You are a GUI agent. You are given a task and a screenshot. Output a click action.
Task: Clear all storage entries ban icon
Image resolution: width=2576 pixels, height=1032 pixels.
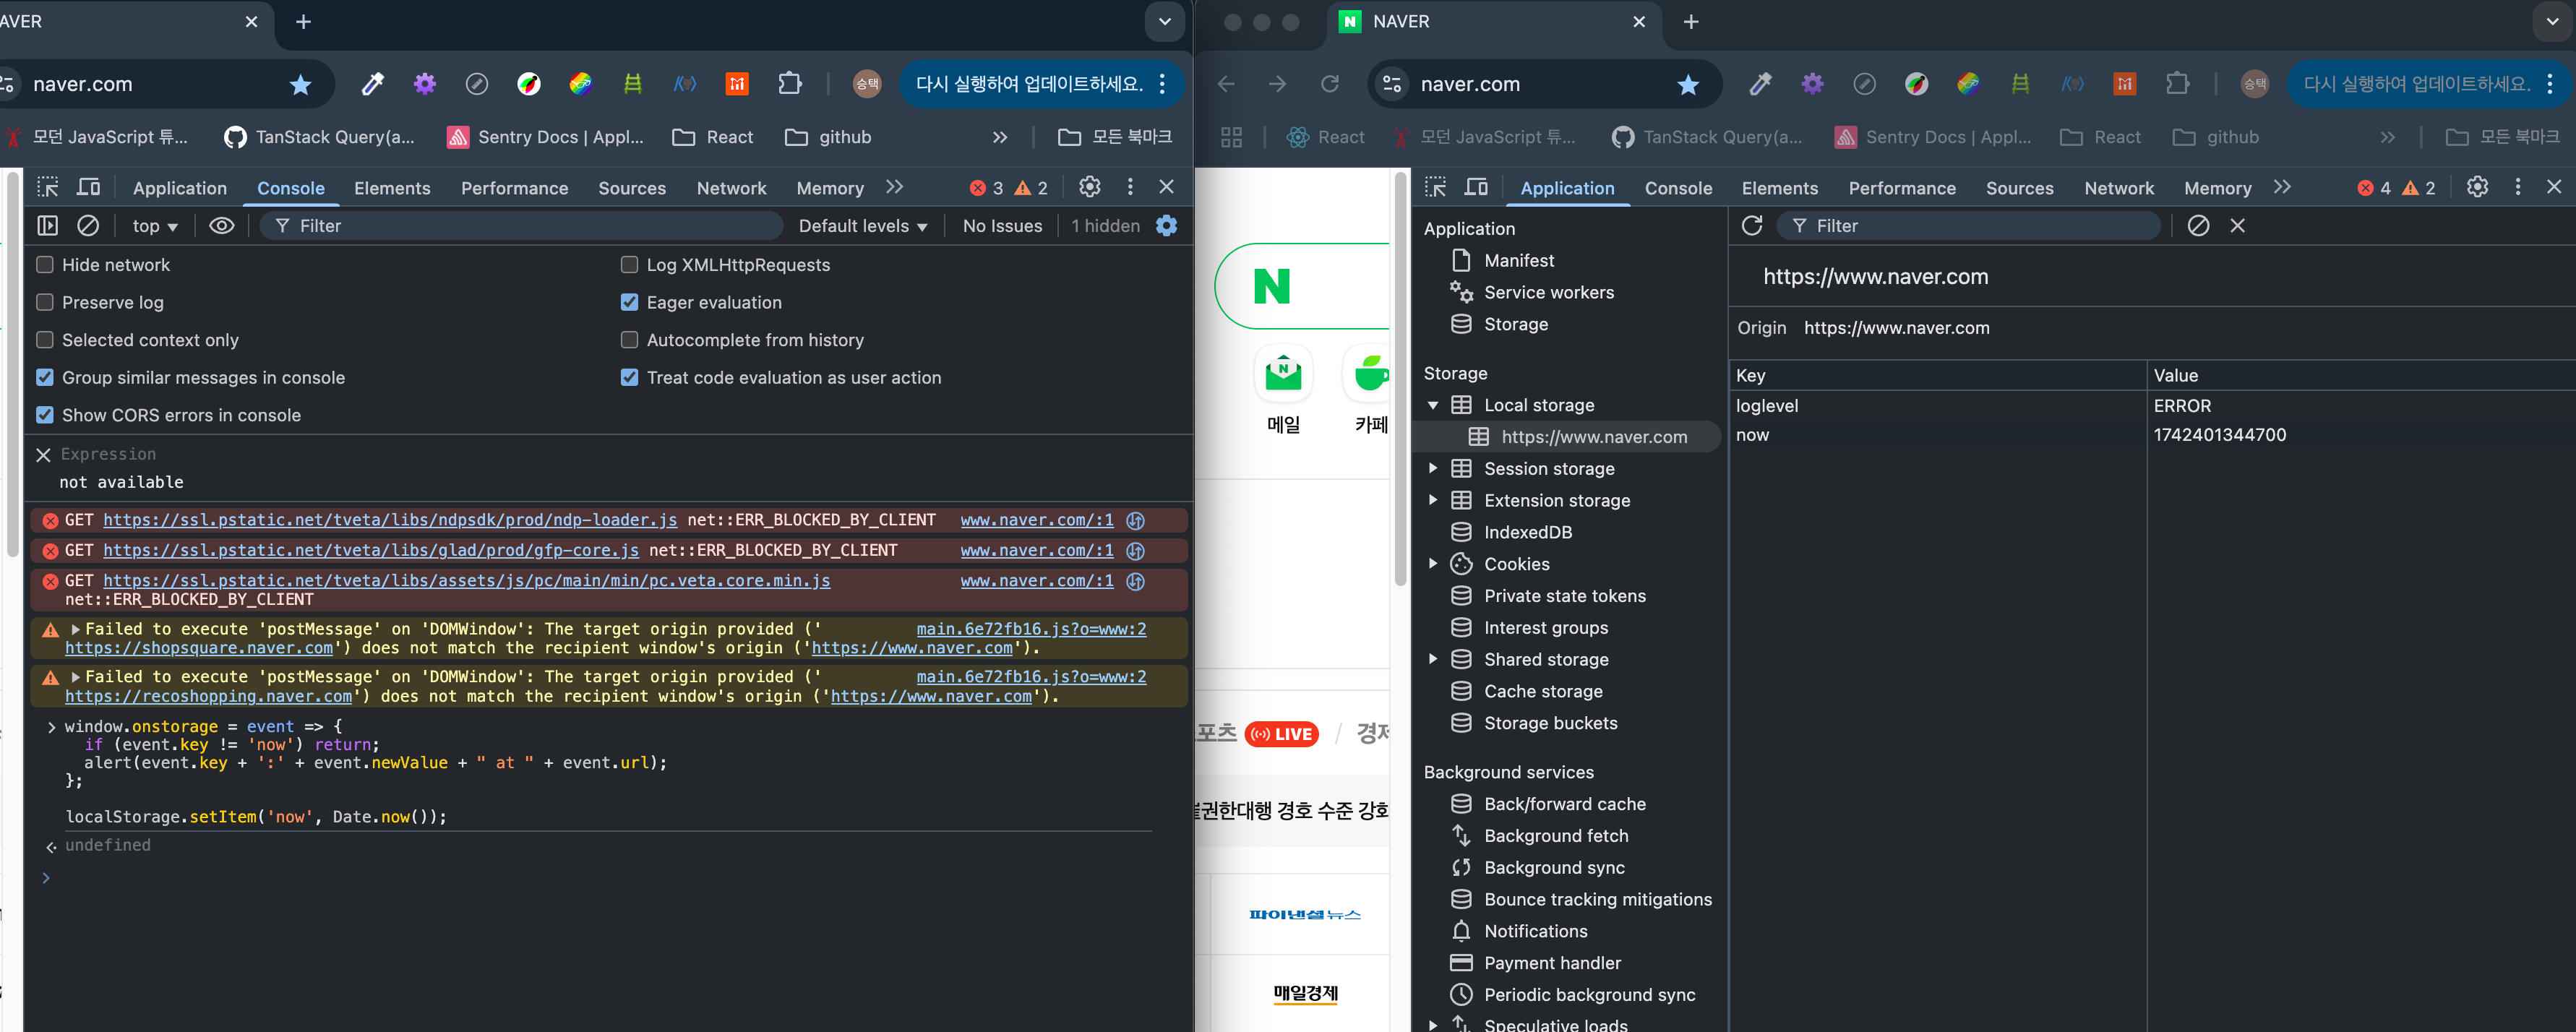pos(2198,226)
